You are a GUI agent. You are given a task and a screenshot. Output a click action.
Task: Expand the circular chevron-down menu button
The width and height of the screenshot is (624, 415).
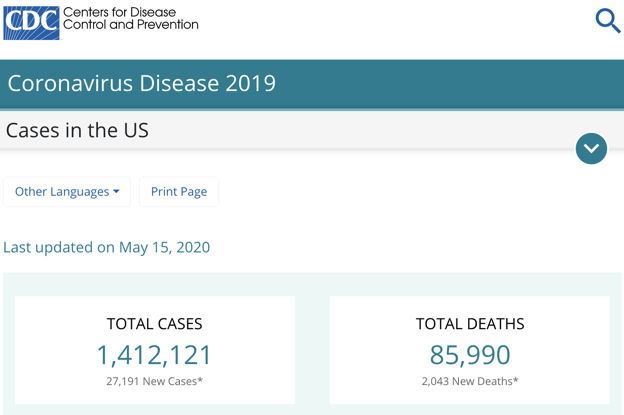591,148
